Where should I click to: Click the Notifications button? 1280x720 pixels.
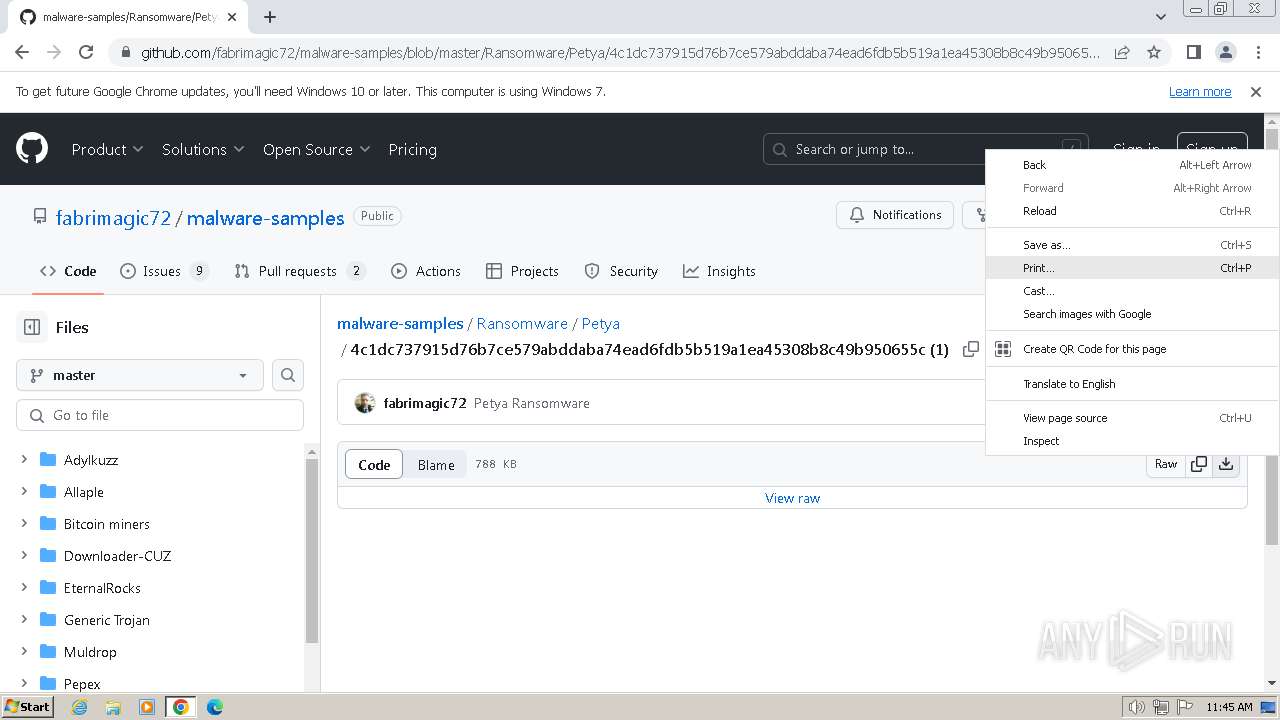point(895,215)
